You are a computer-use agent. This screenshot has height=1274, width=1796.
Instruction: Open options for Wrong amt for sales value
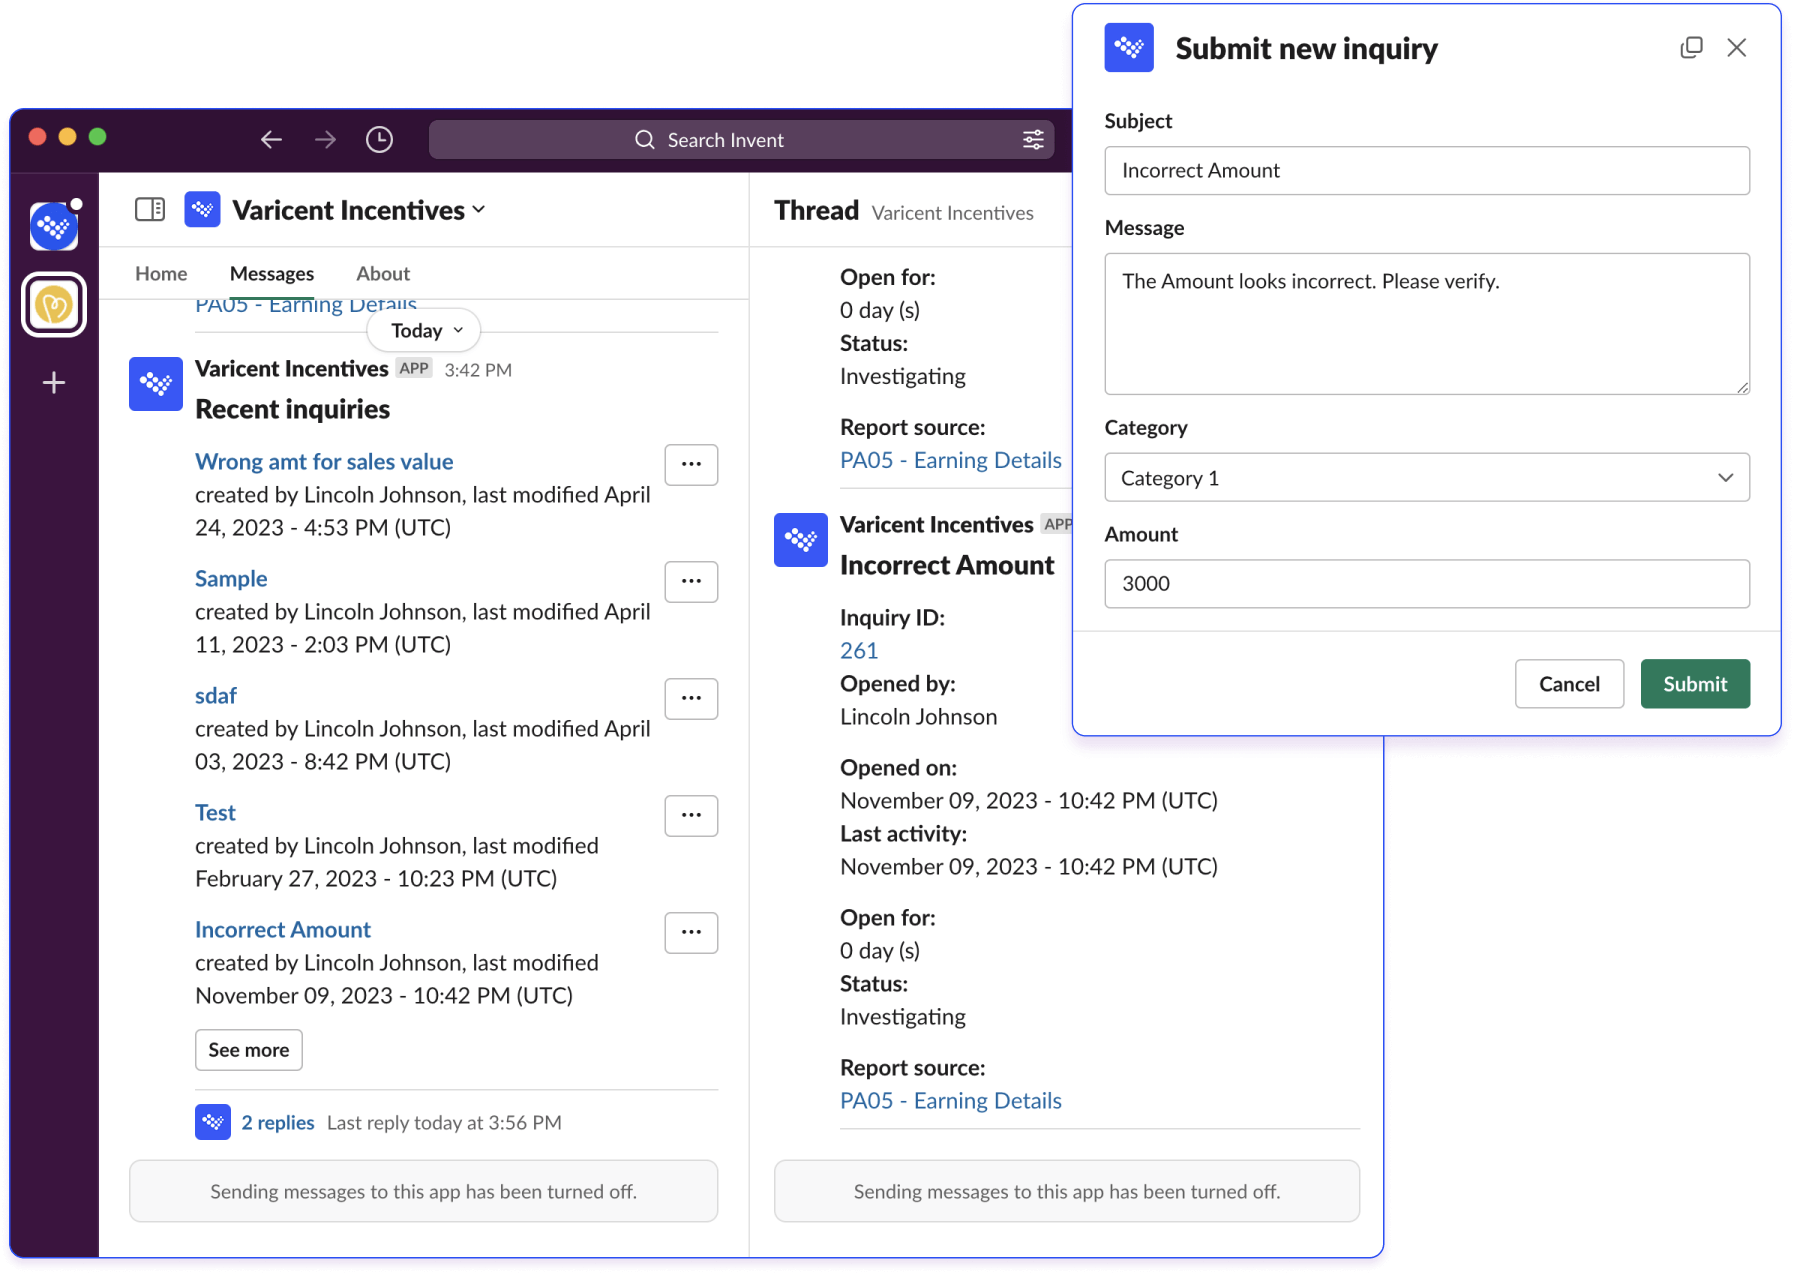pos(691,464)
